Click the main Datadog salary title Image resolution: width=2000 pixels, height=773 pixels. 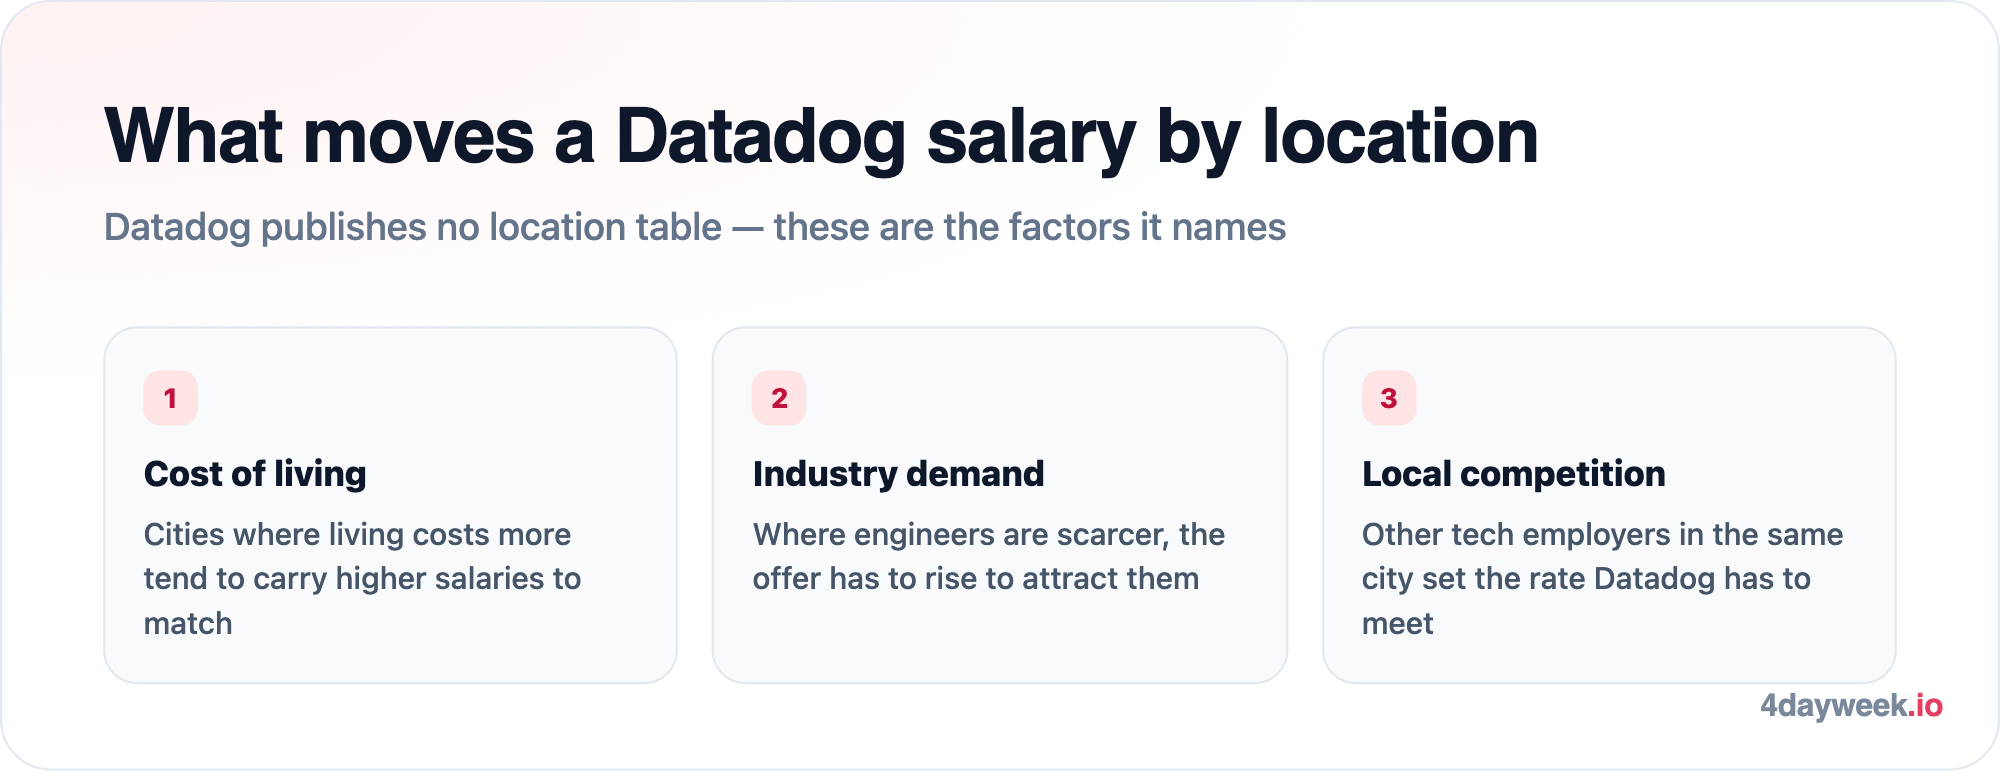[821, 136]
